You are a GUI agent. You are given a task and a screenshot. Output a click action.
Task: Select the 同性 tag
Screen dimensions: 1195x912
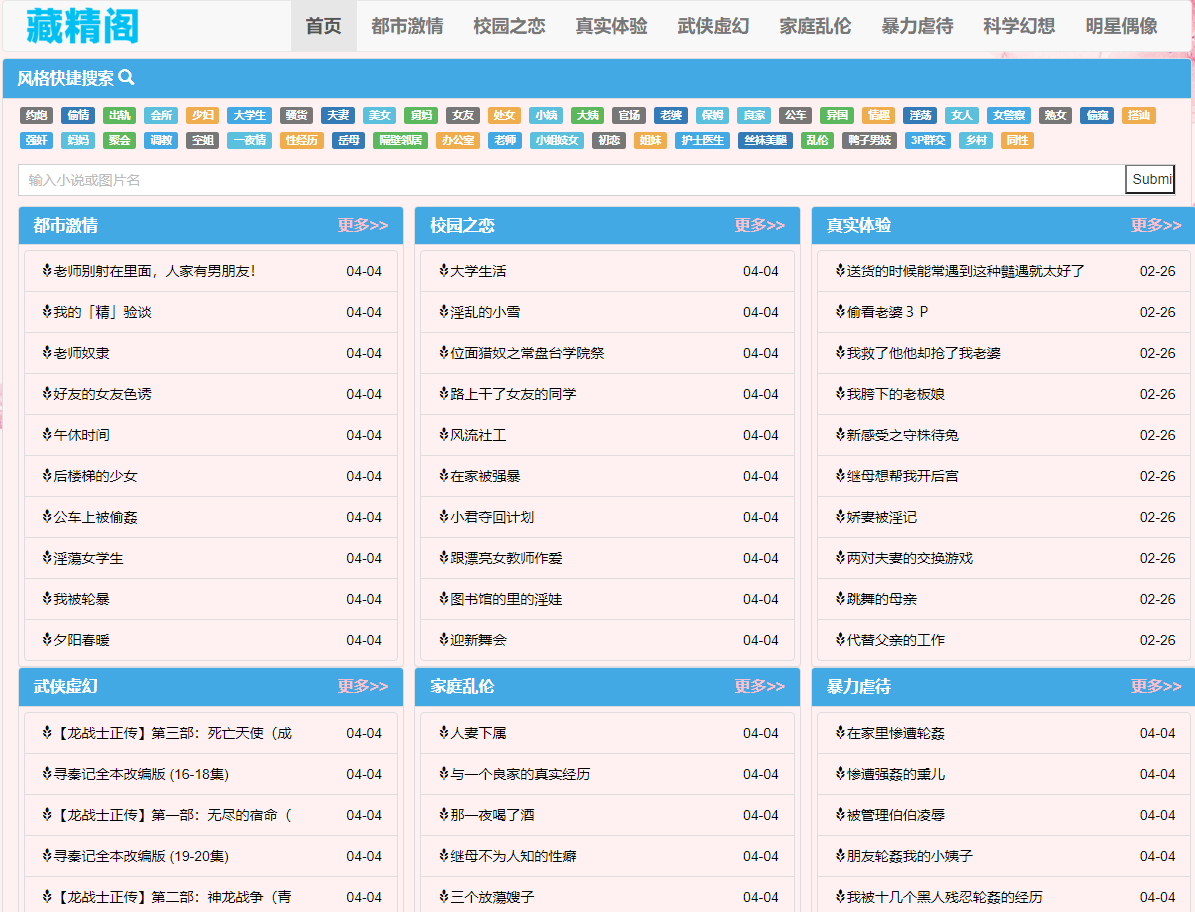(1017, 140)
